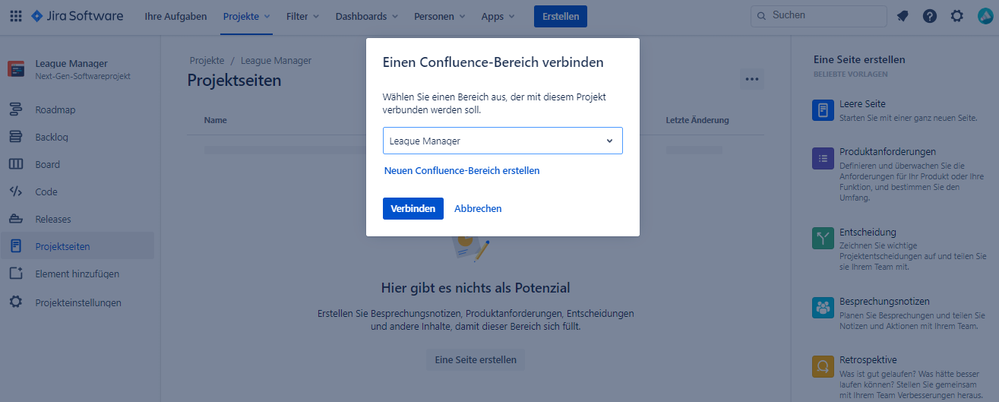The image size is (999, 402).
Task: Click the Retrospektive template icon
Action: [823, 366]
